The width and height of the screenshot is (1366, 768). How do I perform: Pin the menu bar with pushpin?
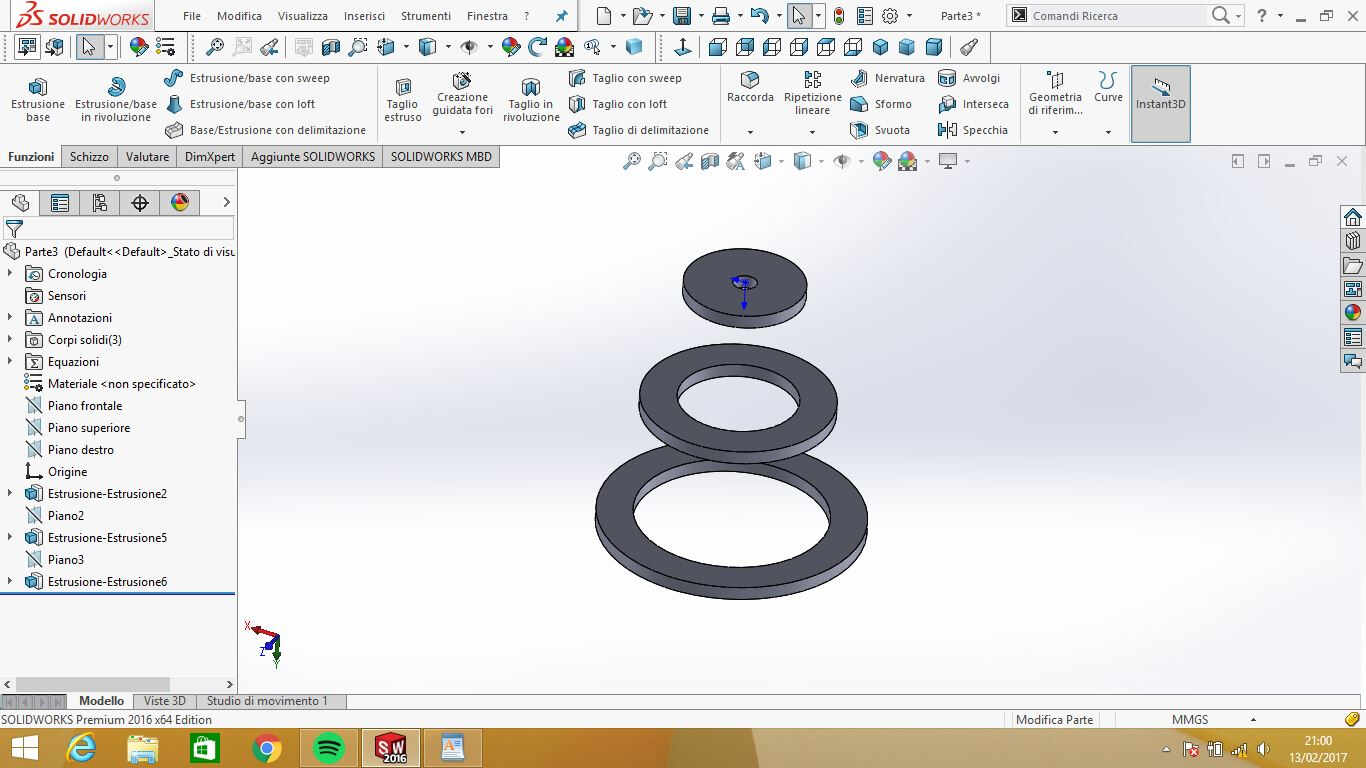(x=561, y=16)
